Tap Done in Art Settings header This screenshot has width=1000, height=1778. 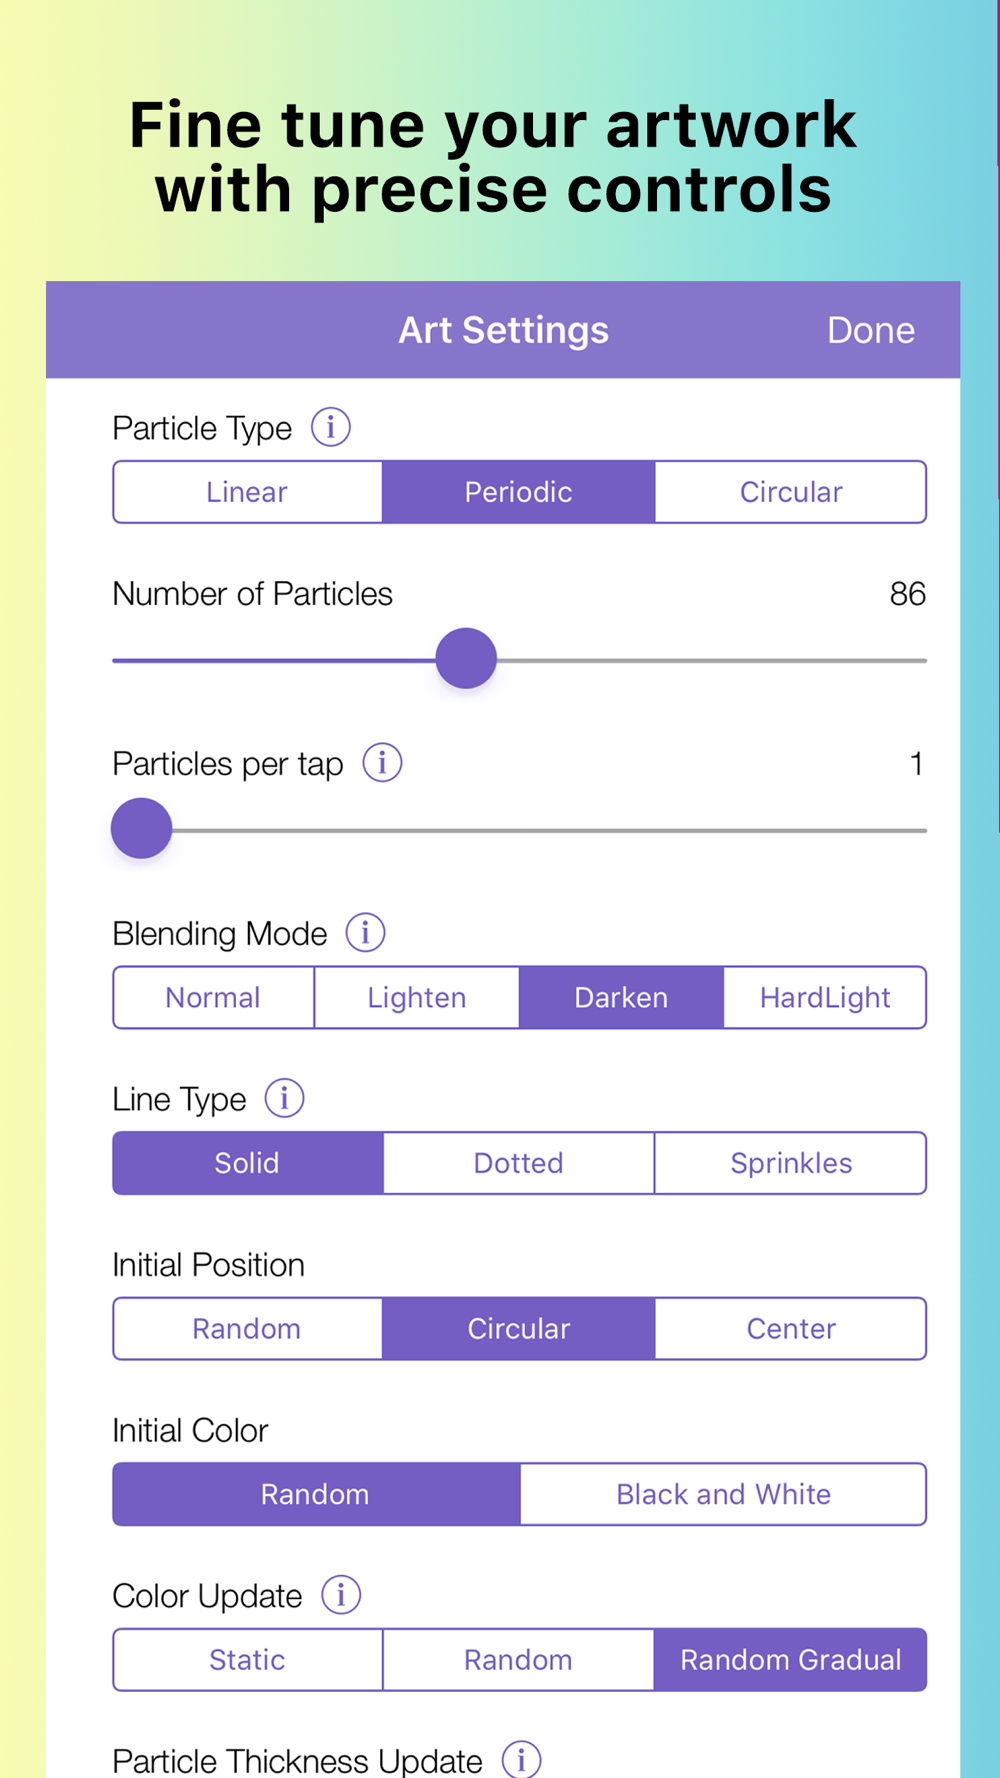(x=871, y=331)
